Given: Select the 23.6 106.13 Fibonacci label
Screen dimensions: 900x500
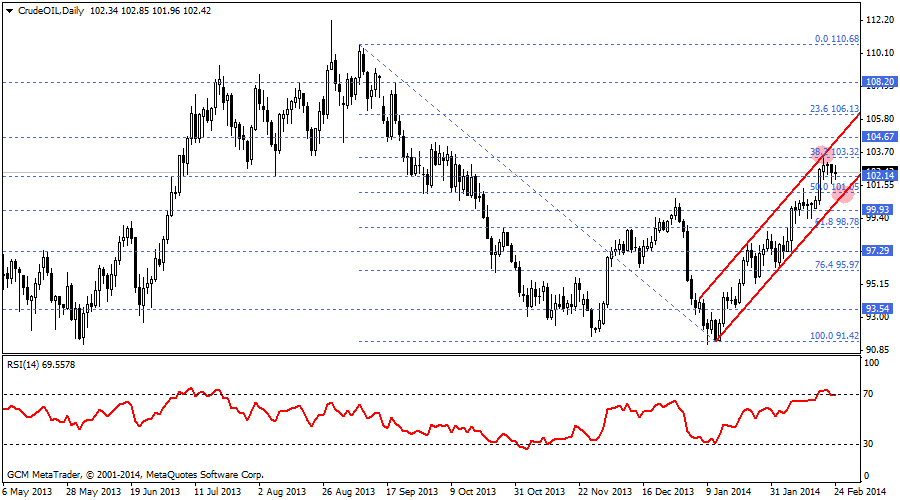Looking at the screenshot, I should [834, 109].
